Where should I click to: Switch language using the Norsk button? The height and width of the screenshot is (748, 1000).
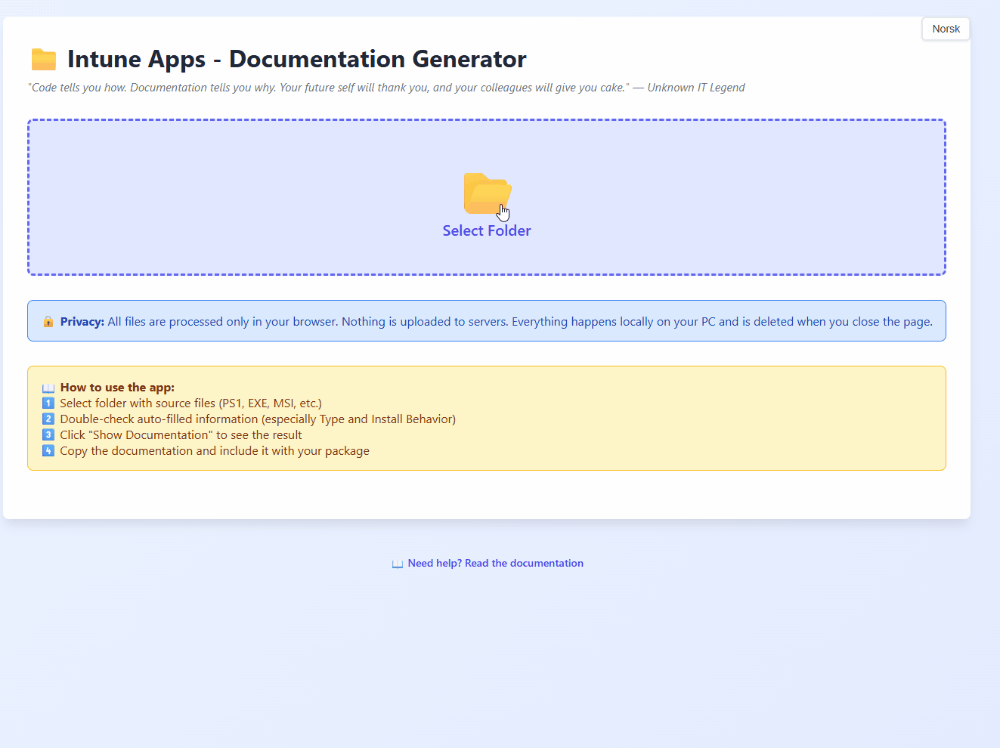point(945,28)
